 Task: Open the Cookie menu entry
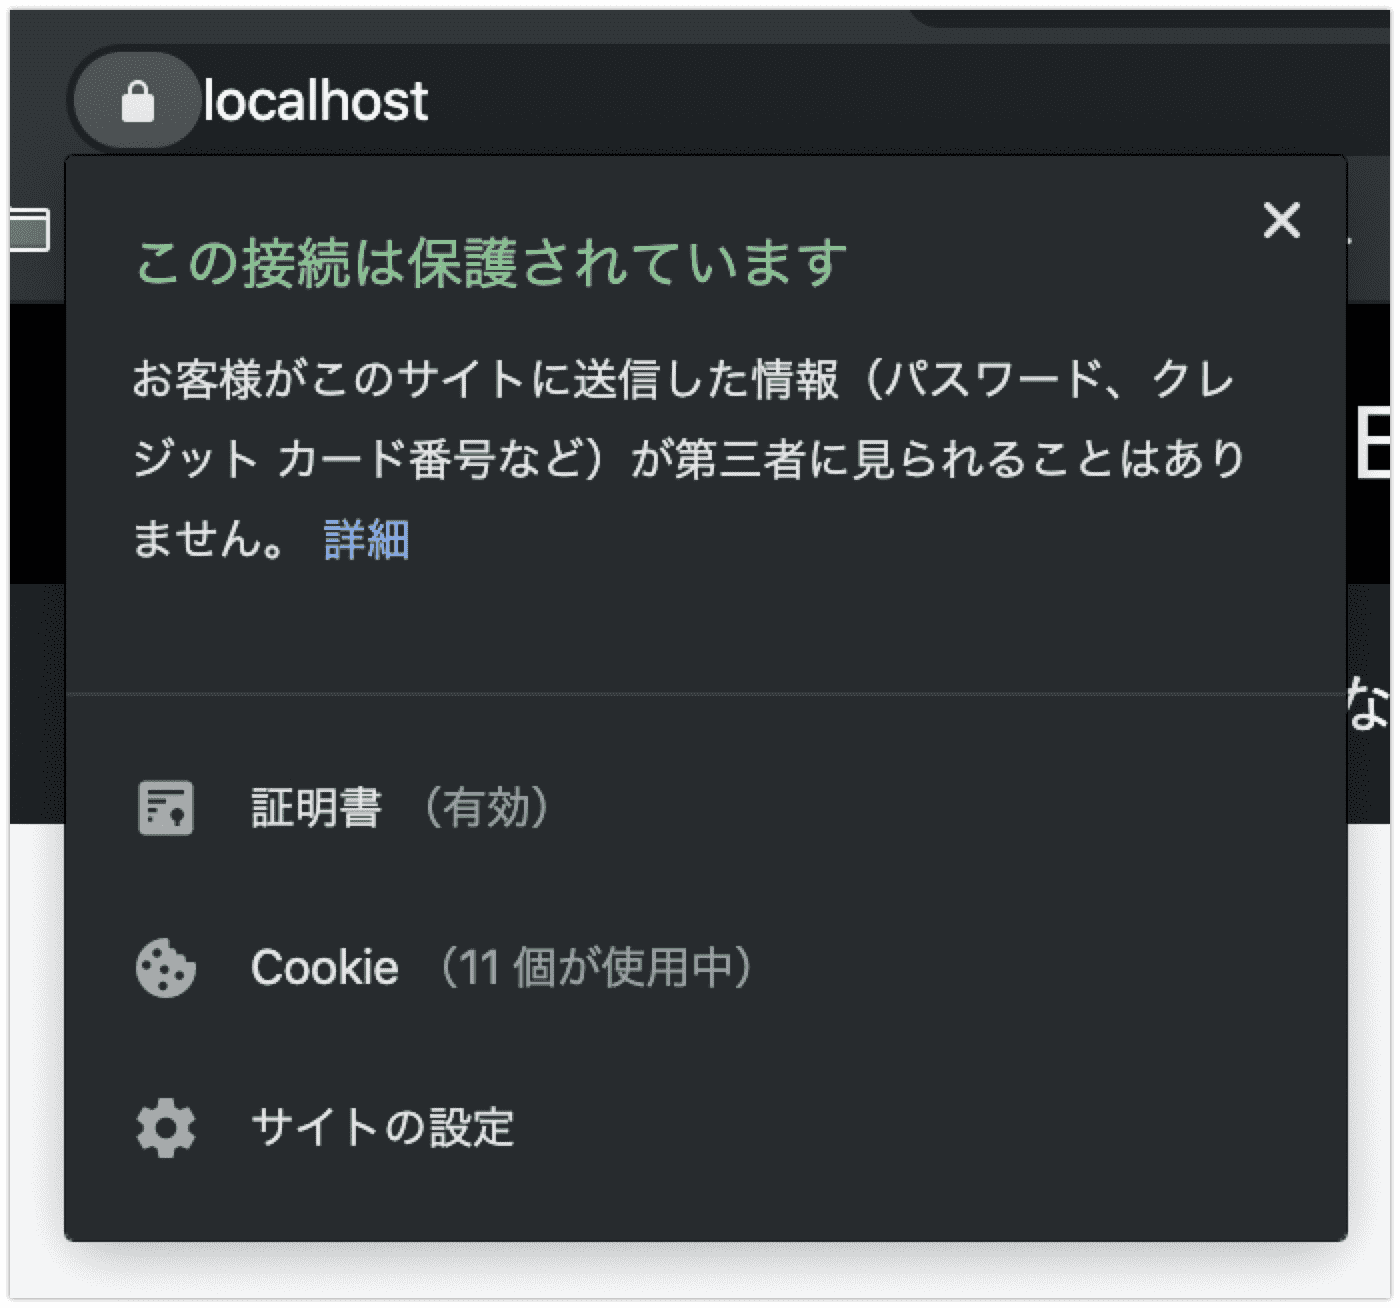coord(324,968)
